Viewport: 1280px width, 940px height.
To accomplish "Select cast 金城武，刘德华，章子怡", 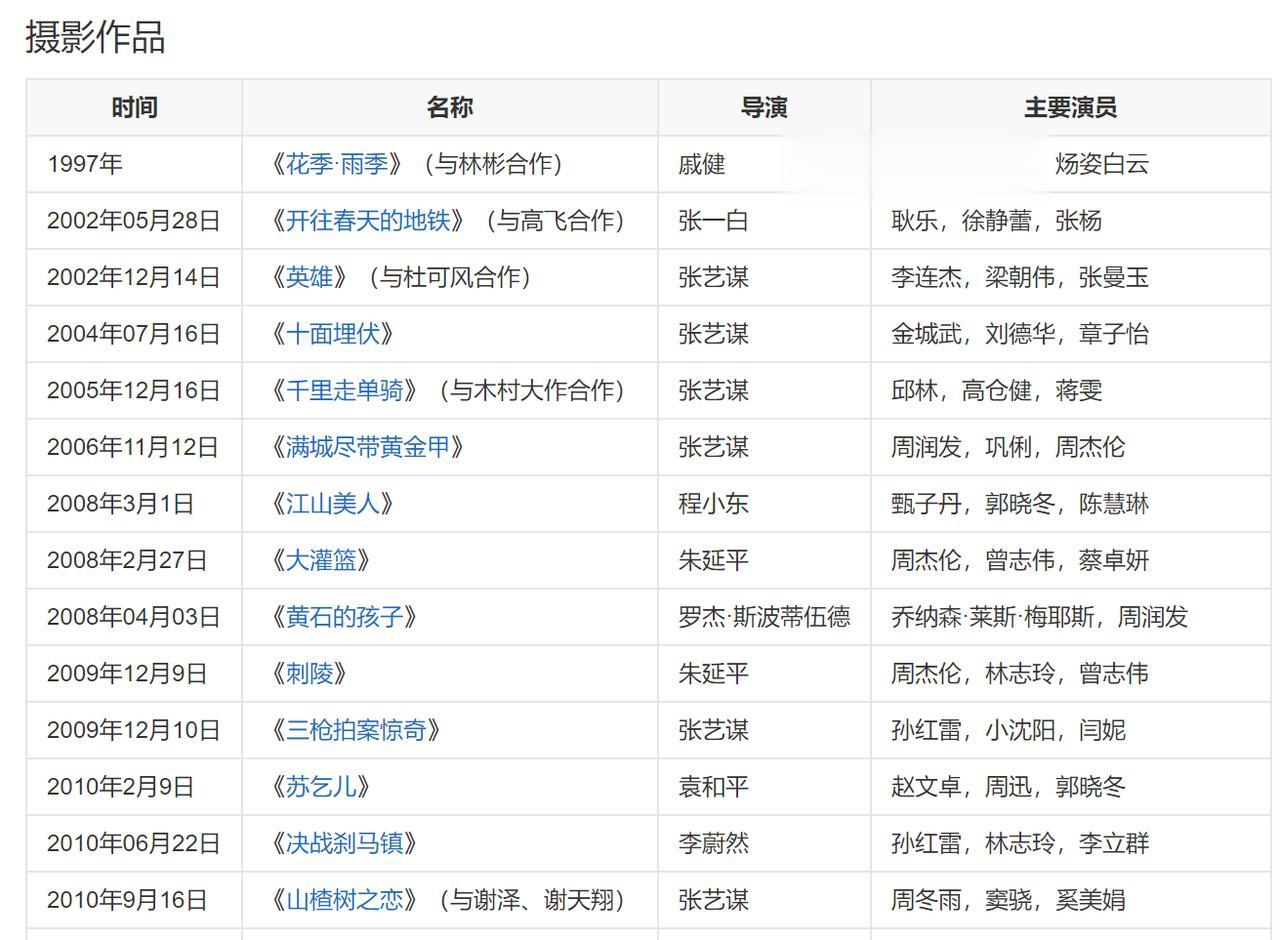I will pyautogui.click(x=1020, y=334).
